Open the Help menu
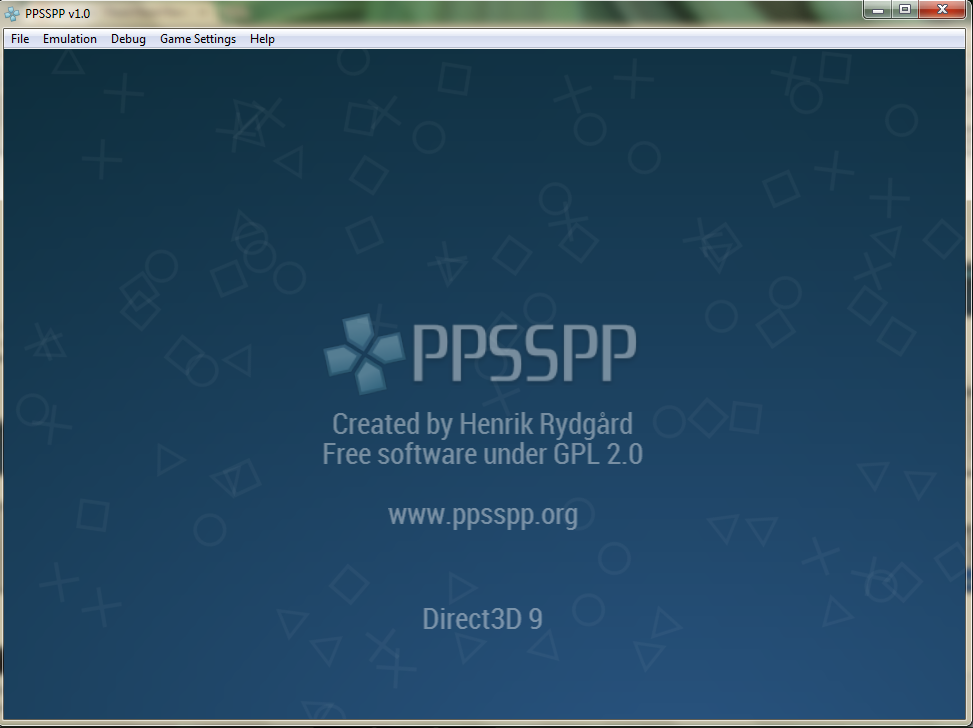This screenshot has height=728, width=973. click(262, 38)
